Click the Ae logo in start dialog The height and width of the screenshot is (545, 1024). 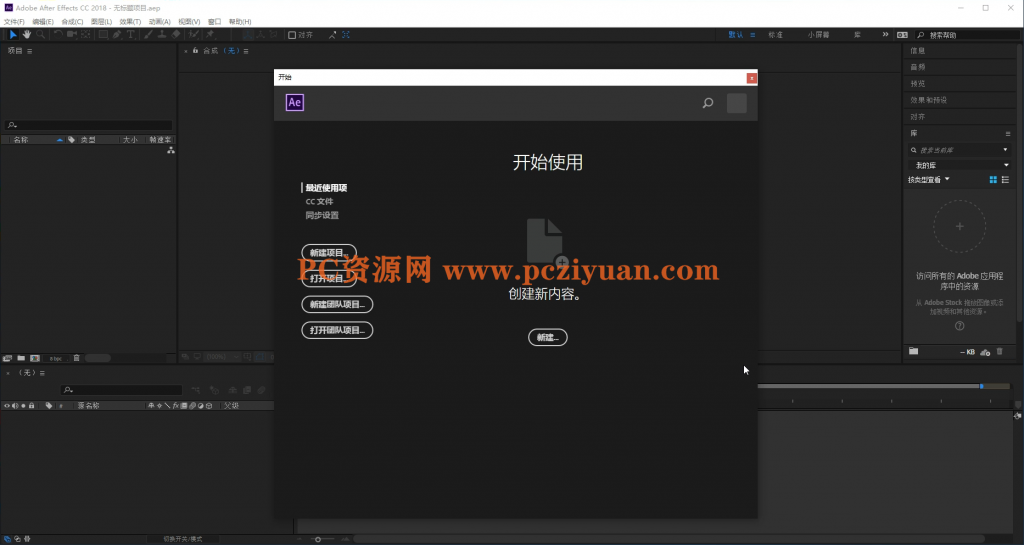click(295, 102)
